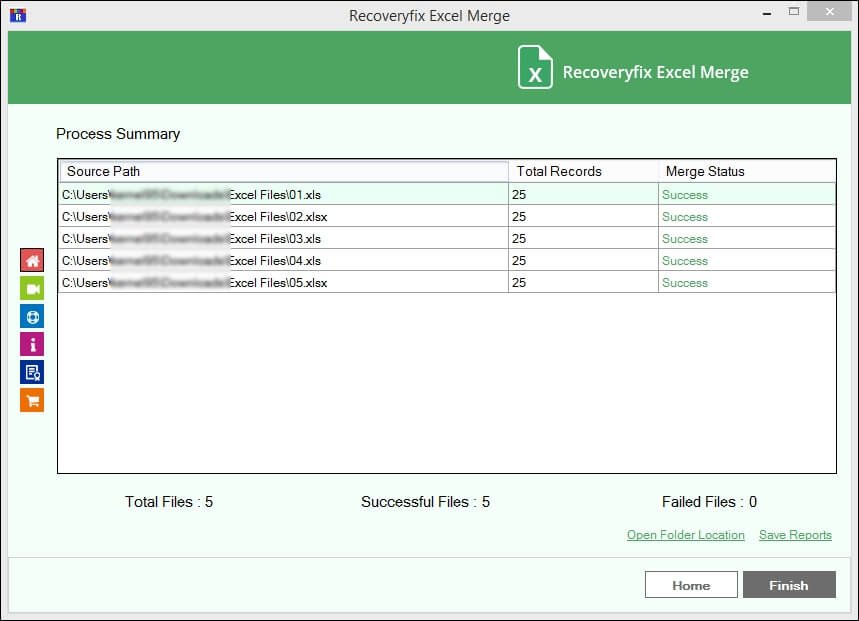Screen dimensions: 859x621
Task: Click Success status of 01.xls row
Action: point(685,195)
